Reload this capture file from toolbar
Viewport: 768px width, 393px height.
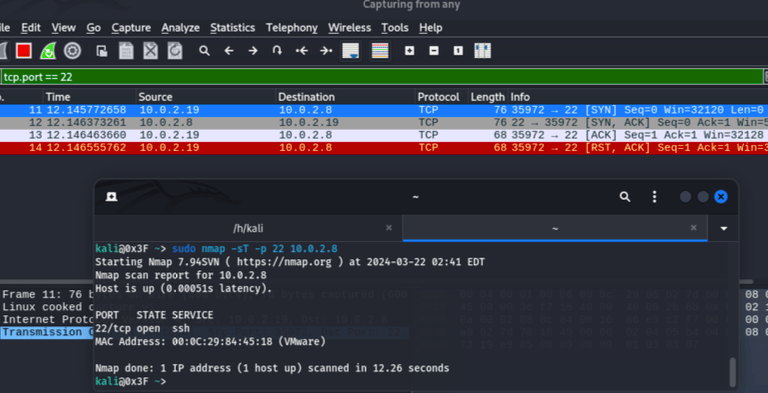[x=175, y=51]
